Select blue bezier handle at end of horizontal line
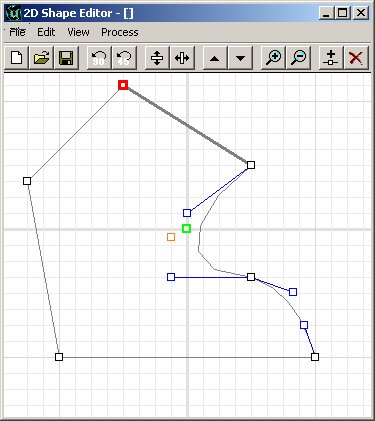This screenshot has width=375, height=421. pyautogui.click(x=171, y=277)
